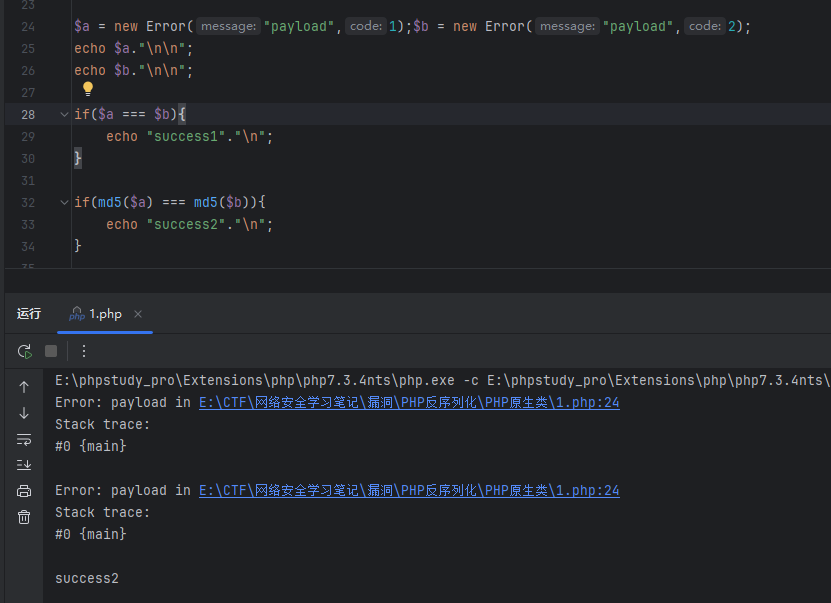This screenshot has height=603, width=831.
Task: Click line number 28 in the gutter
Action: (27, 115)
